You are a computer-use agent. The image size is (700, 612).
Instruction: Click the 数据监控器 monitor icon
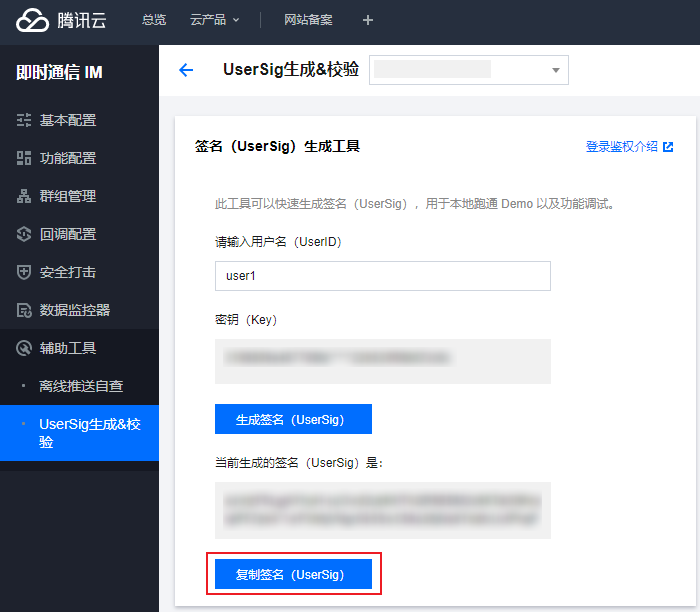tap(24, 310)
